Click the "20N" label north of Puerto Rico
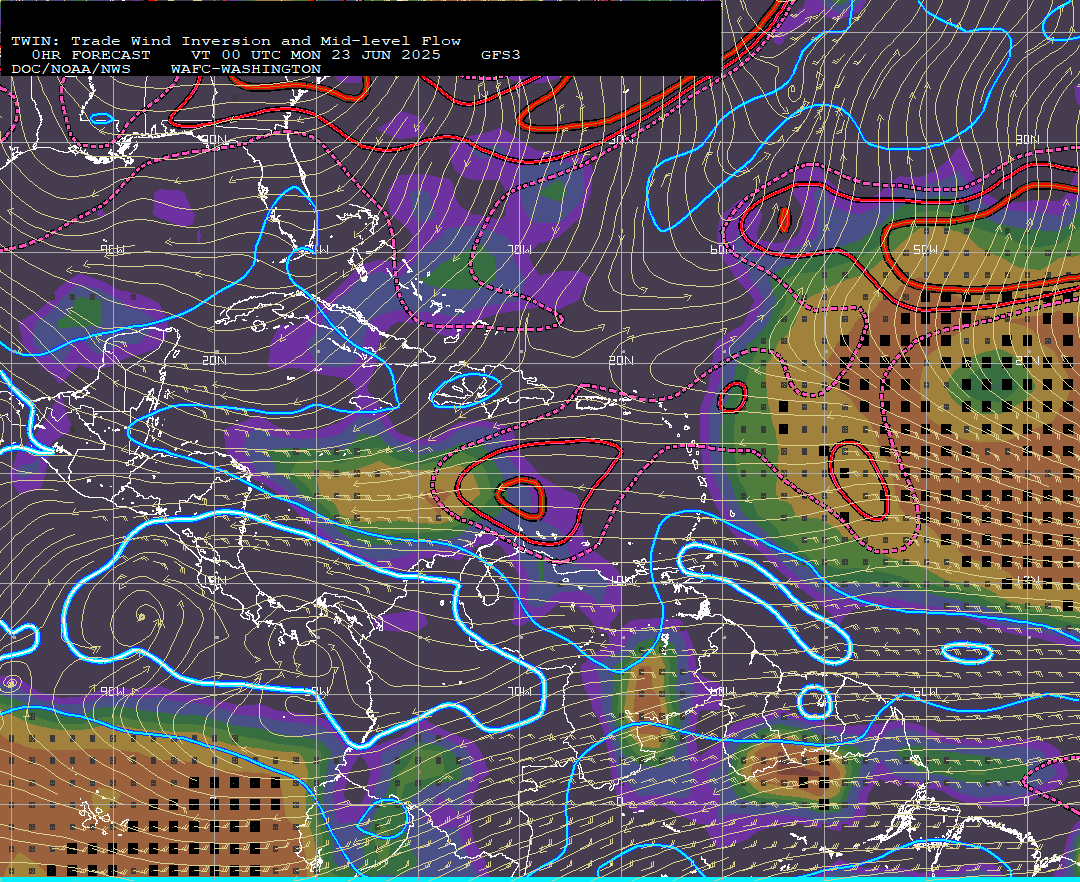This screenshot has width=1080, height=882. (621, 360)
